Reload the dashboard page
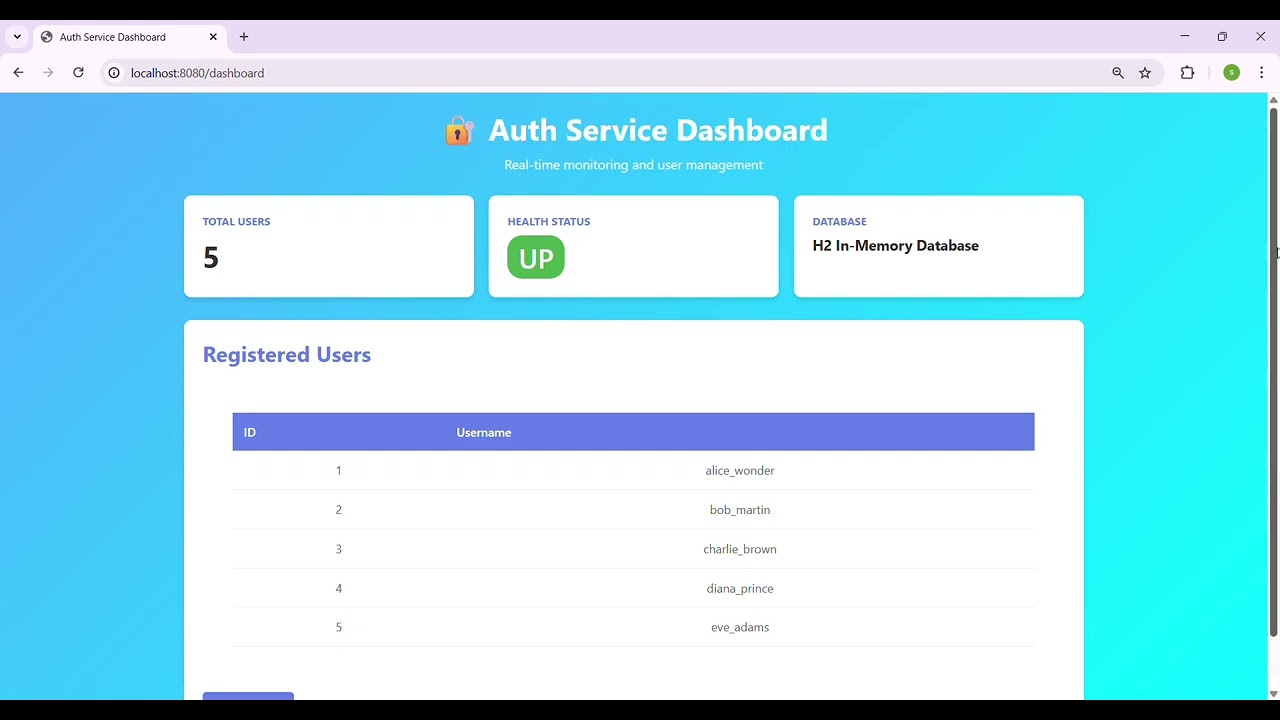Screen dimensions: 1280x720 pos(78,73)
